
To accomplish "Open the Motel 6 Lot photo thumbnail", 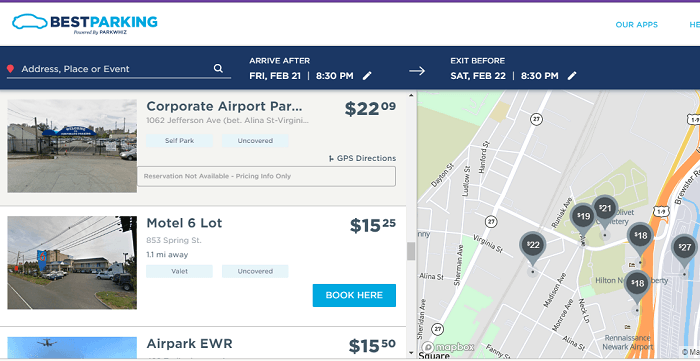I will pos(72,263).
